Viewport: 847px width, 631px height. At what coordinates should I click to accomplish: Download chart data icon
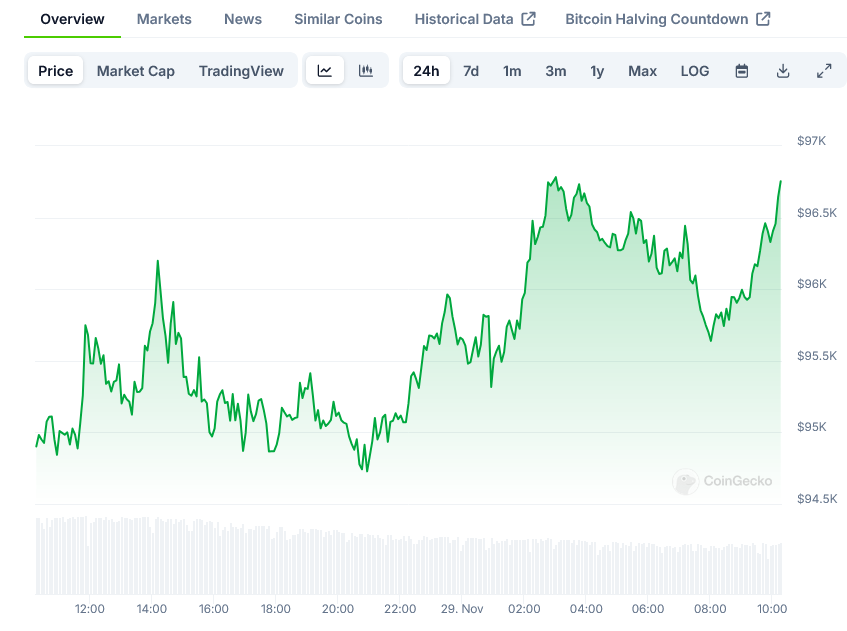tap(783, 71)
